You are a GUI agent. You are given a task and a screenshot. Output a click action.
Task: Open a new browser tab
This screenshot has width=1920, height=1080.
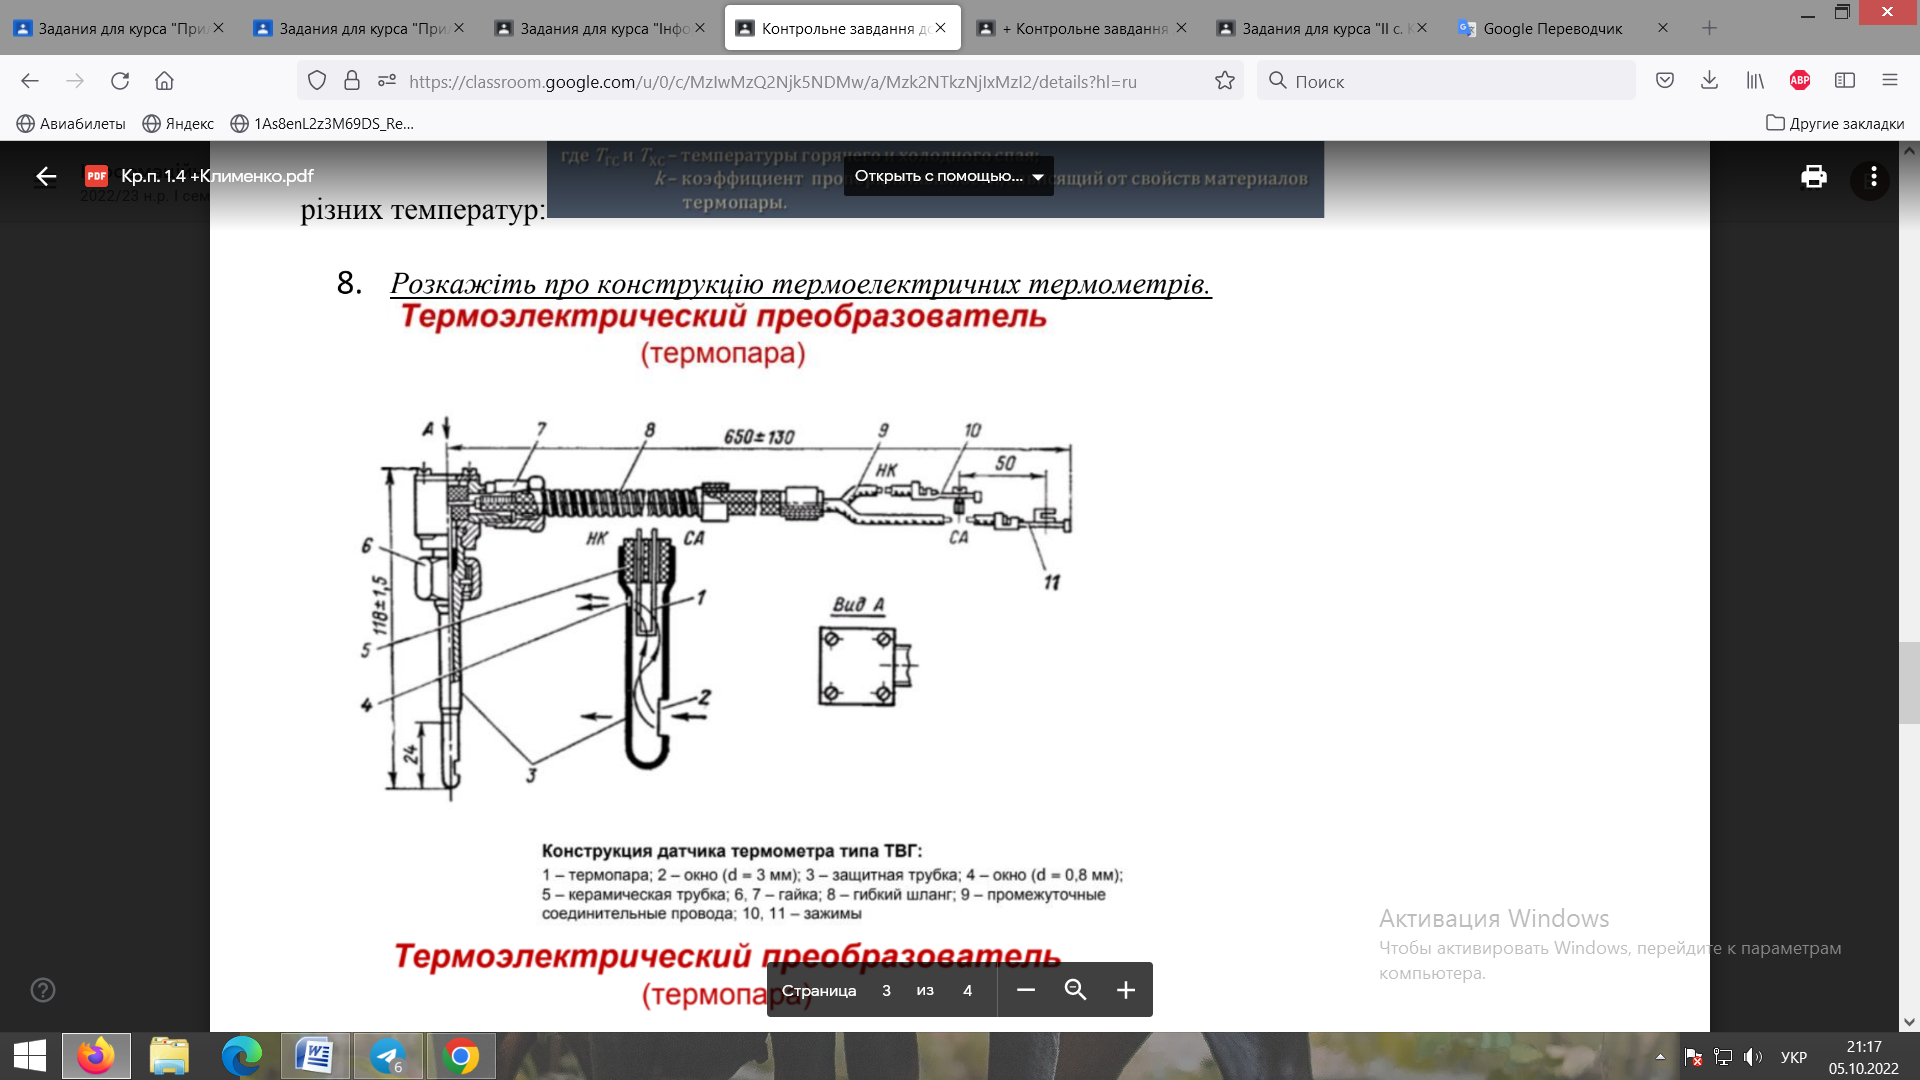[1709, 28]
